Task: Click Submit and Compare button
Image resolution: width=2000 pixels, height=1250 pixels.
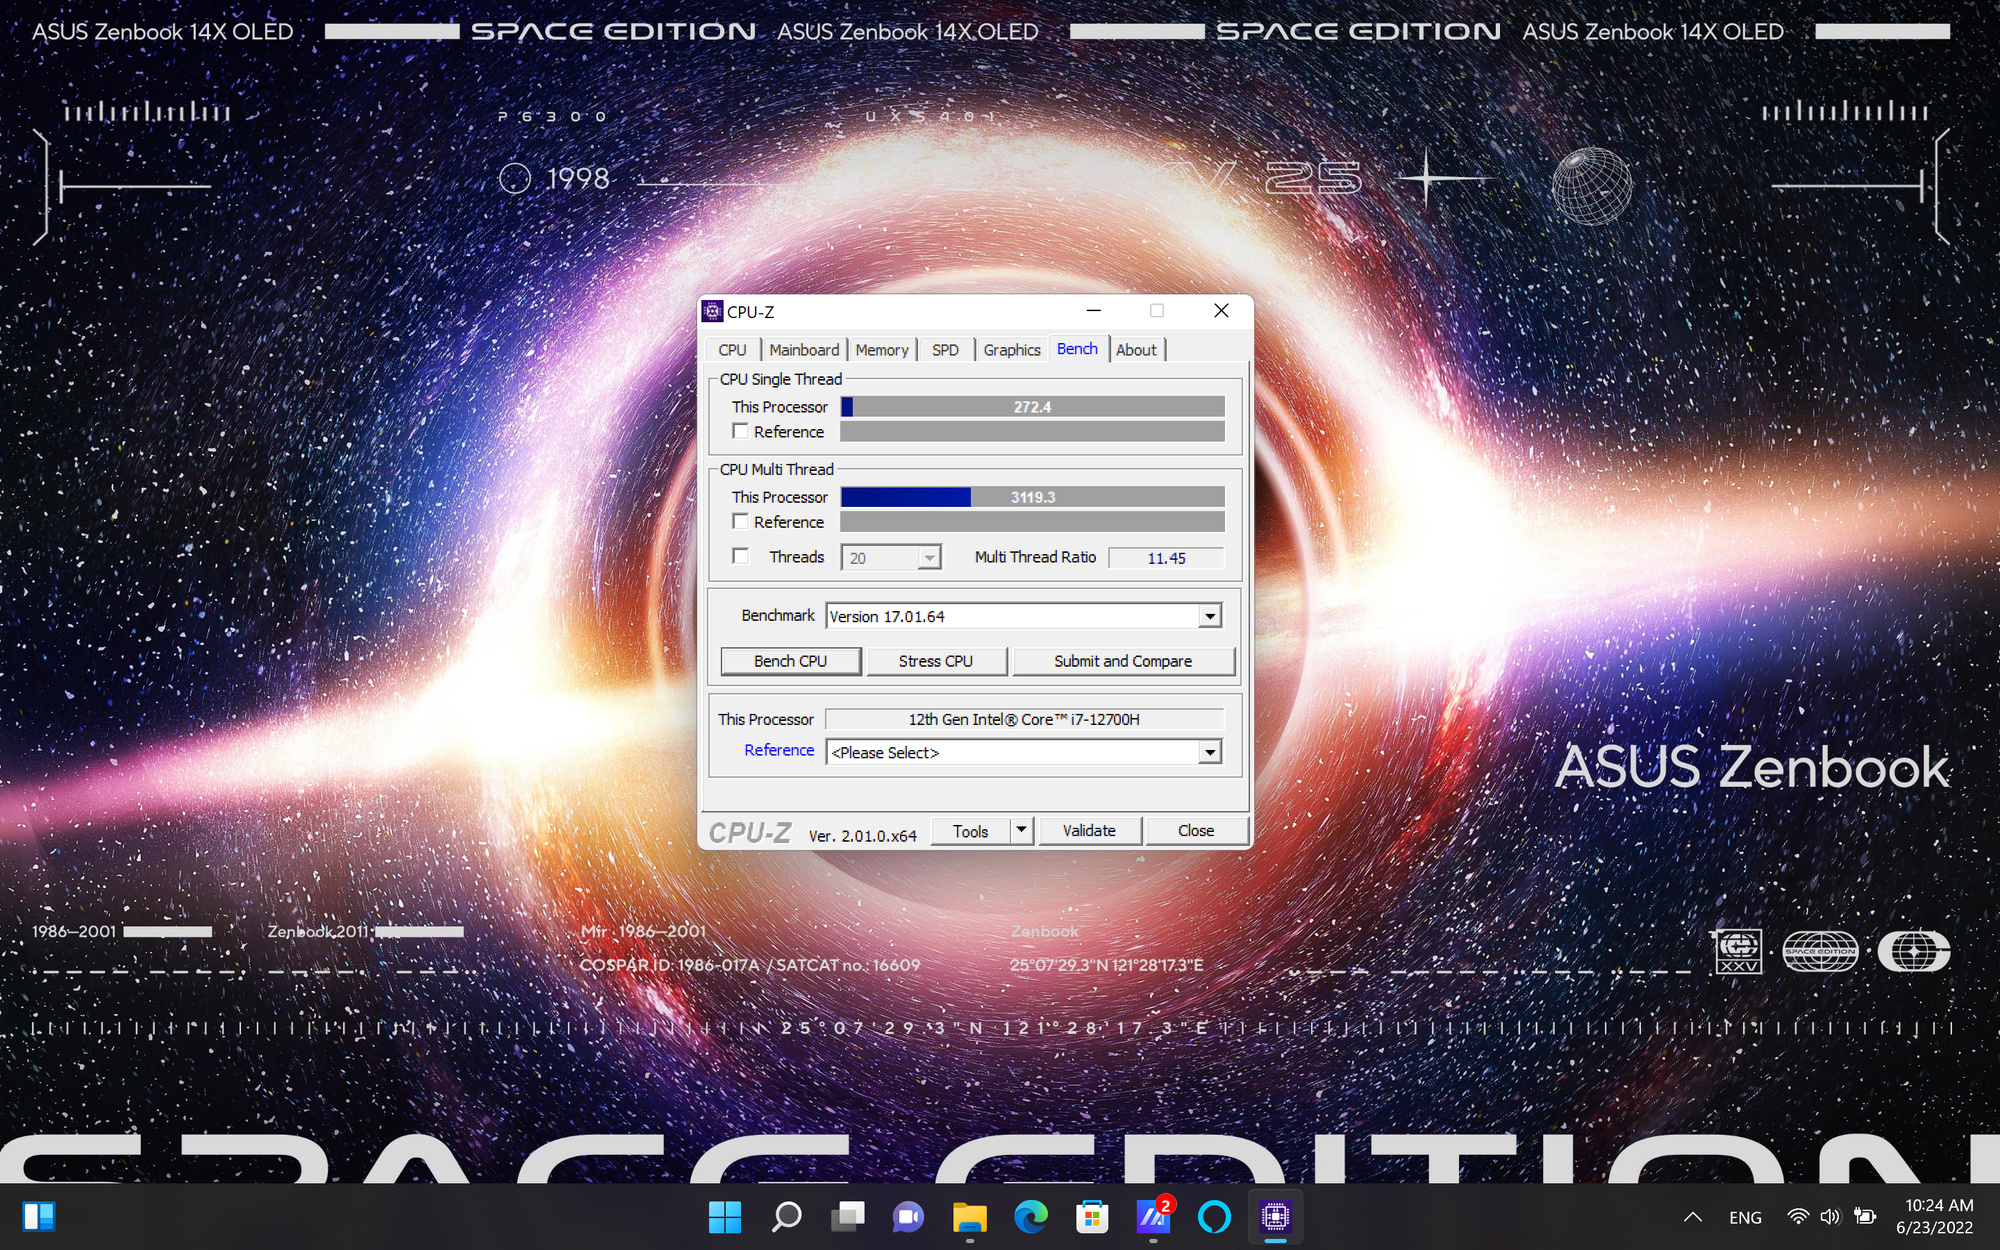Action: [1122, 661]
